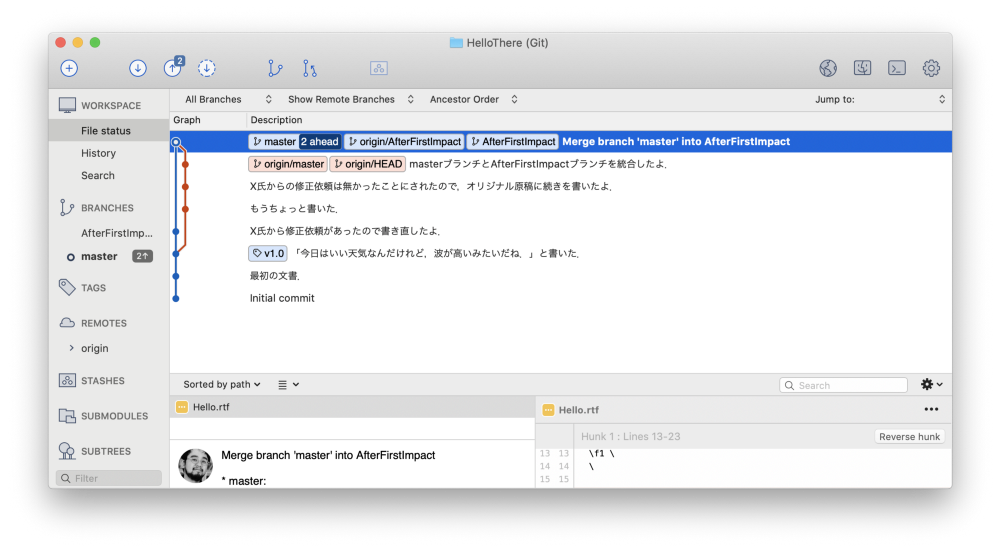Open the list view mode dropdown

tap(288, 384)
